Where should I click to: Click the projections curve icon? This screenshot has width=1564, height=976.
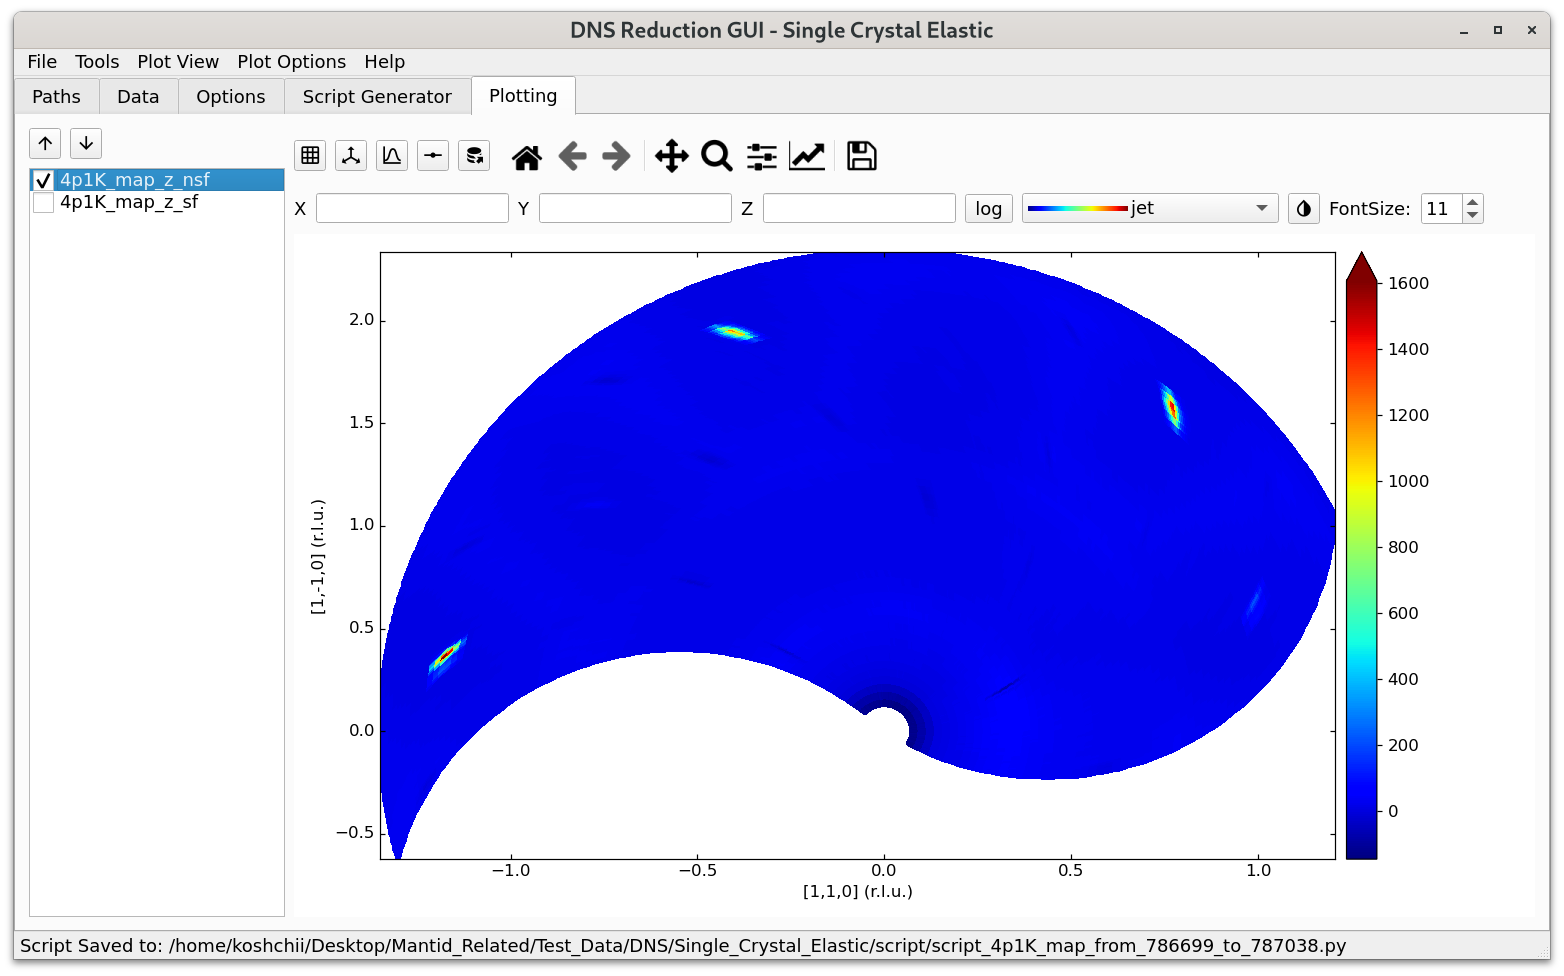[x=392, y=155]
